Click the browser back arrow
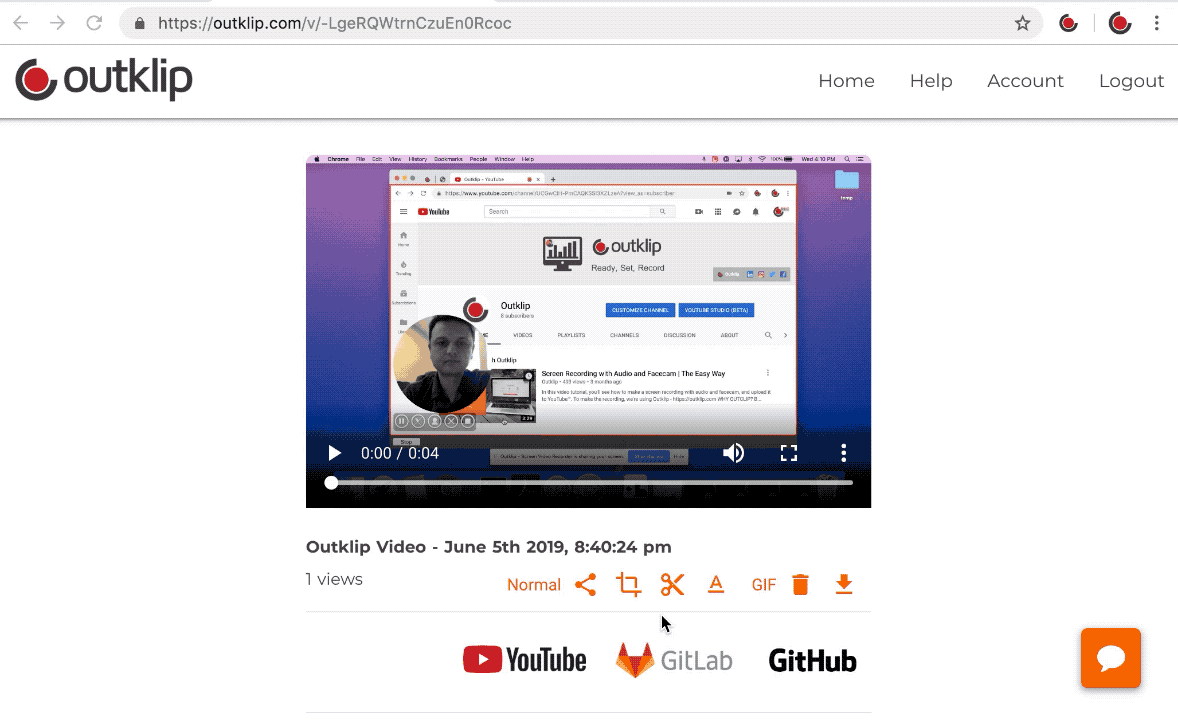The width and height of the screenshot is (1178, 720). [21, 23]
